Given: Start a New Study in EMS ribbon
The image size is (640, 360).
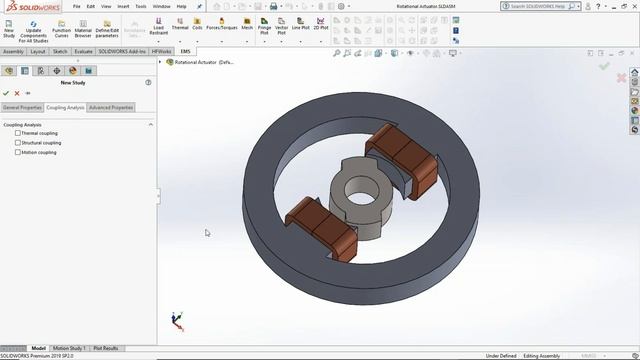Looking at the screenshot, I should click(9, 29).
